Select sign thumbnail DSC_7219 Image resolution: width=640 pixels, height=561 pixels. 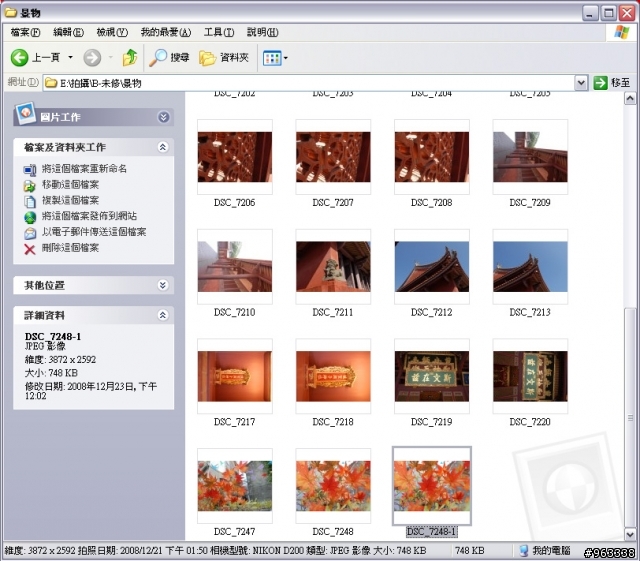coord(432,376)
